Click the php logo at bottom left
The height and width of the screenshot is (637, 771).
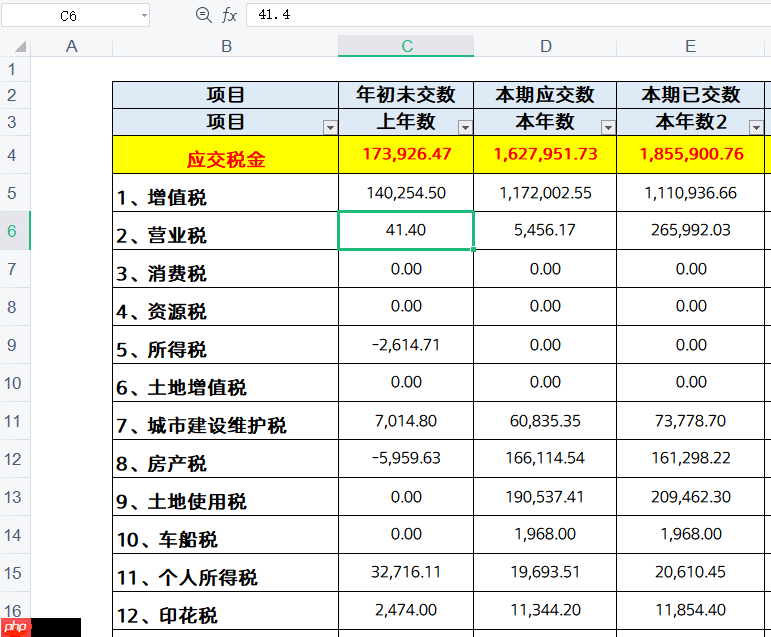coord(16,627)
